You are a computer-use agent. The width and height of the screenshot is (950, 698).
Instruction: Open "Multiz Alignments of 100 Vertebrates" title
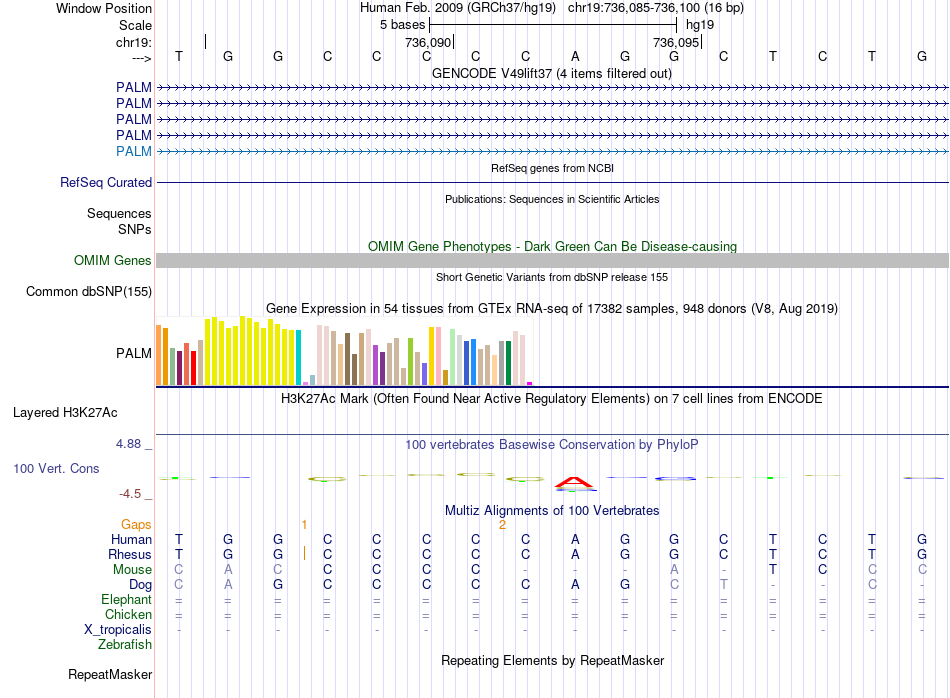[x=552, y=510]
